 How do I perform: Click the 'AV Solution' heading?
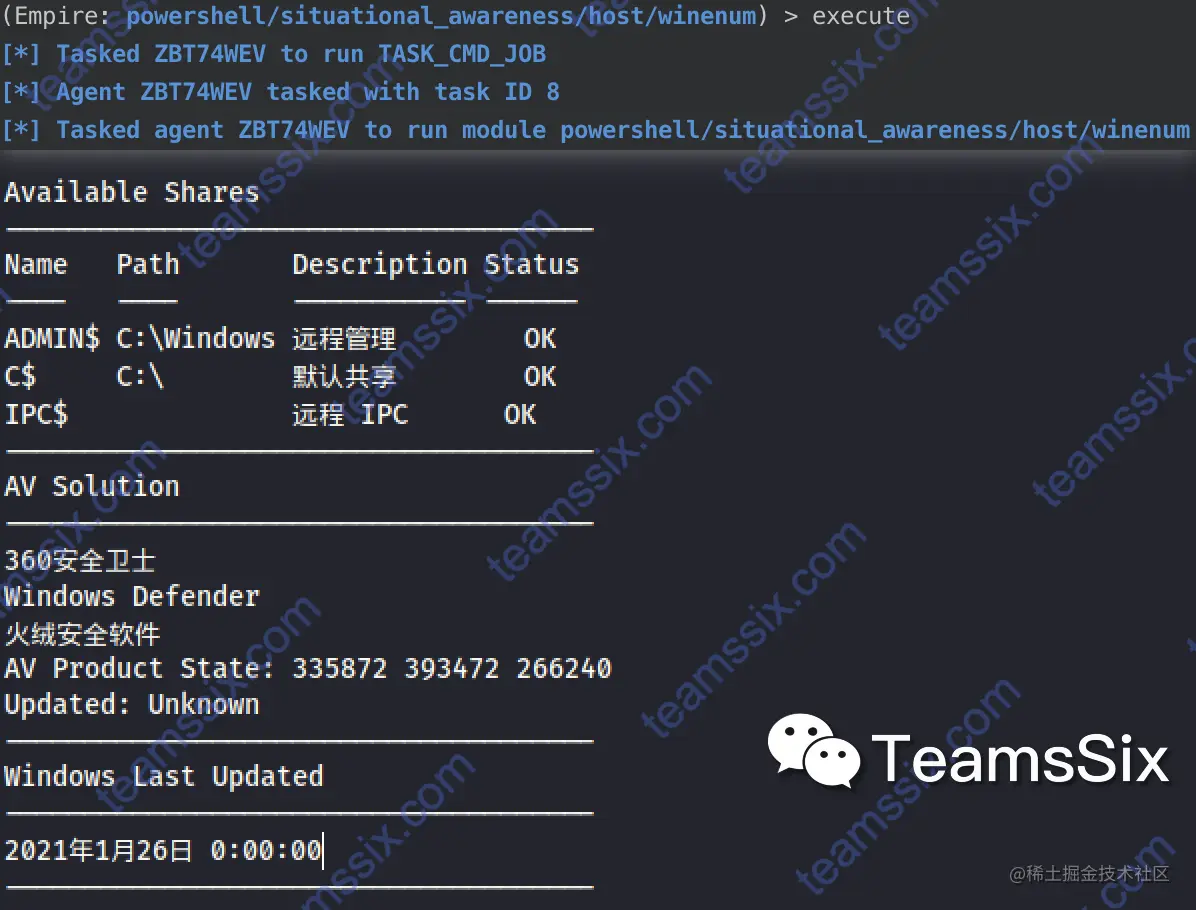tap(92, 487)
